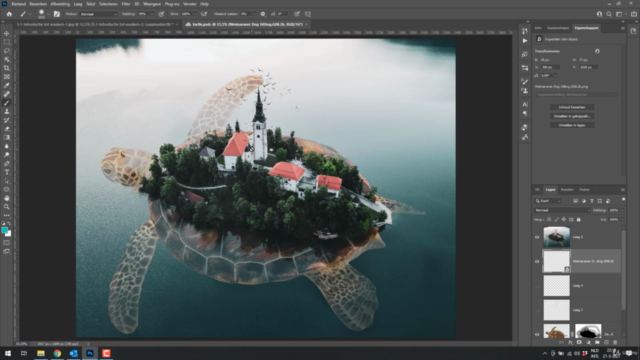Click the search icon at top right
Viewport: 640px width, 360px height.
[609, 14]
